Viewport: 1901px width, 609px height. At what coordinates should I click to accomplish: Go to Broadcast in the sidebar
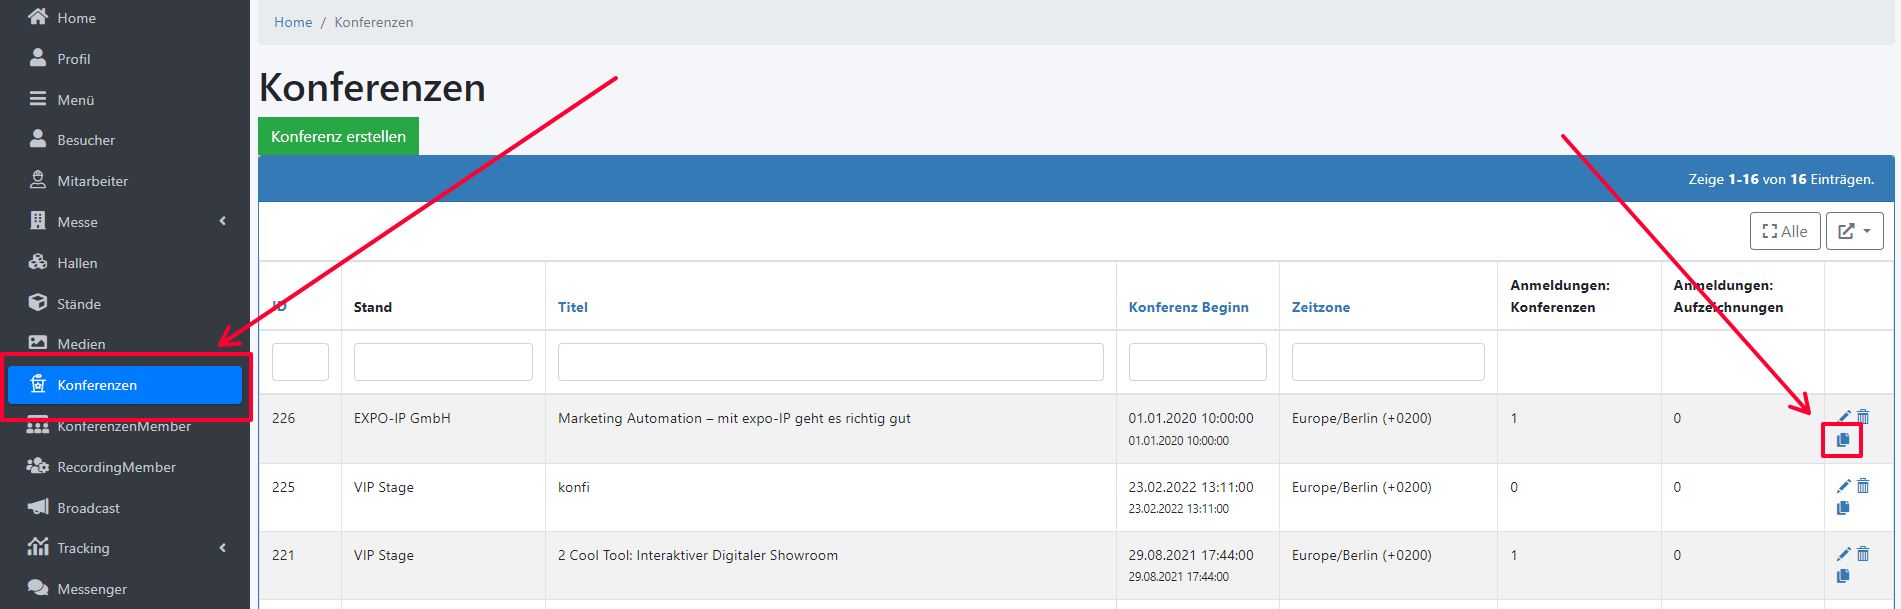pyautogui.click(x=88, y=508)
